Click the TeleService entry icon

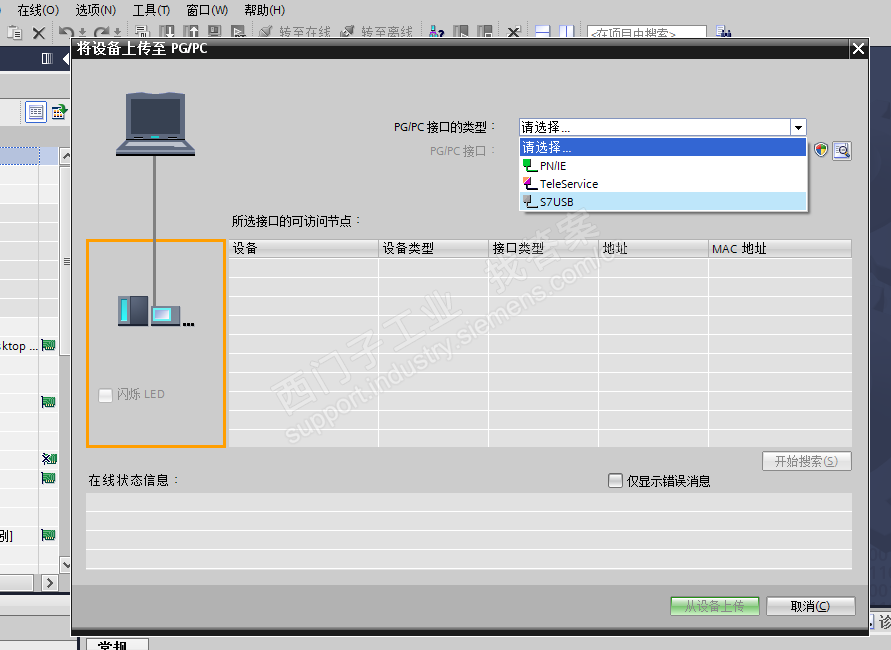click(530, 184)
